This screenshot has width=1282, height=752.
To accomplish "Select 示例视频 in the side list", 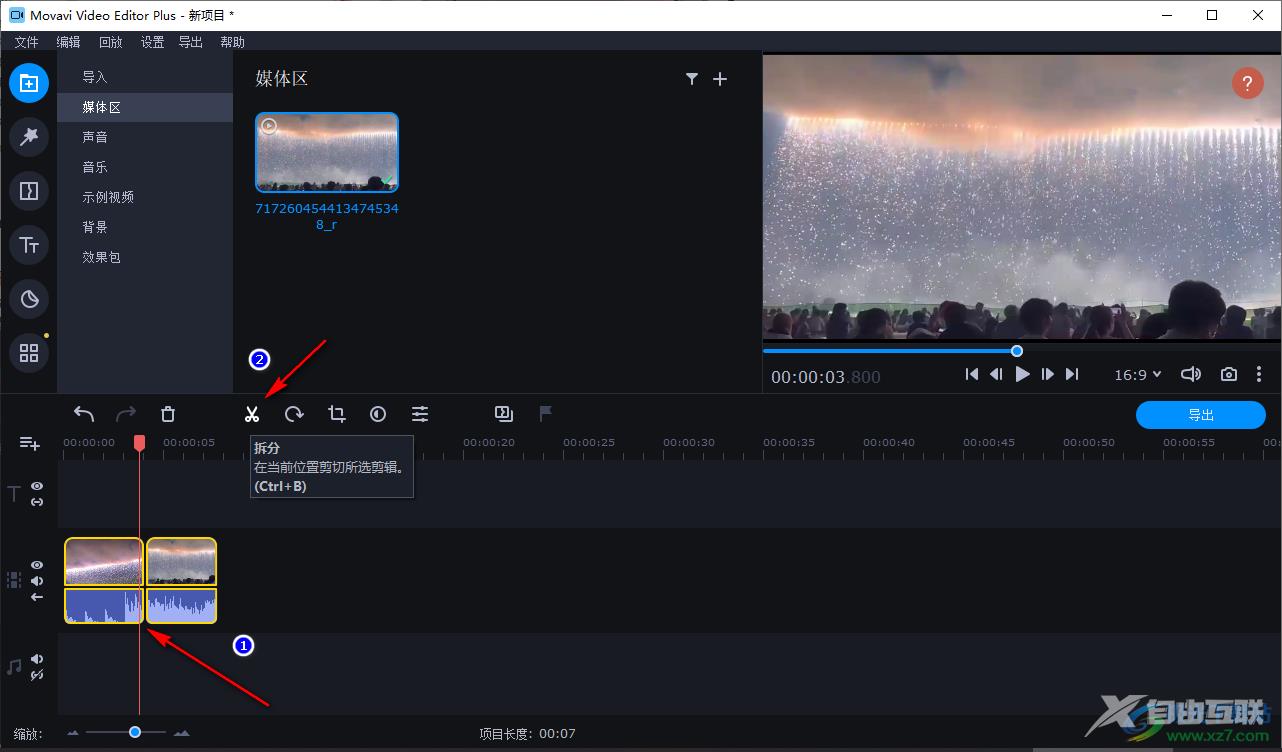I will [x=145, y=197].
